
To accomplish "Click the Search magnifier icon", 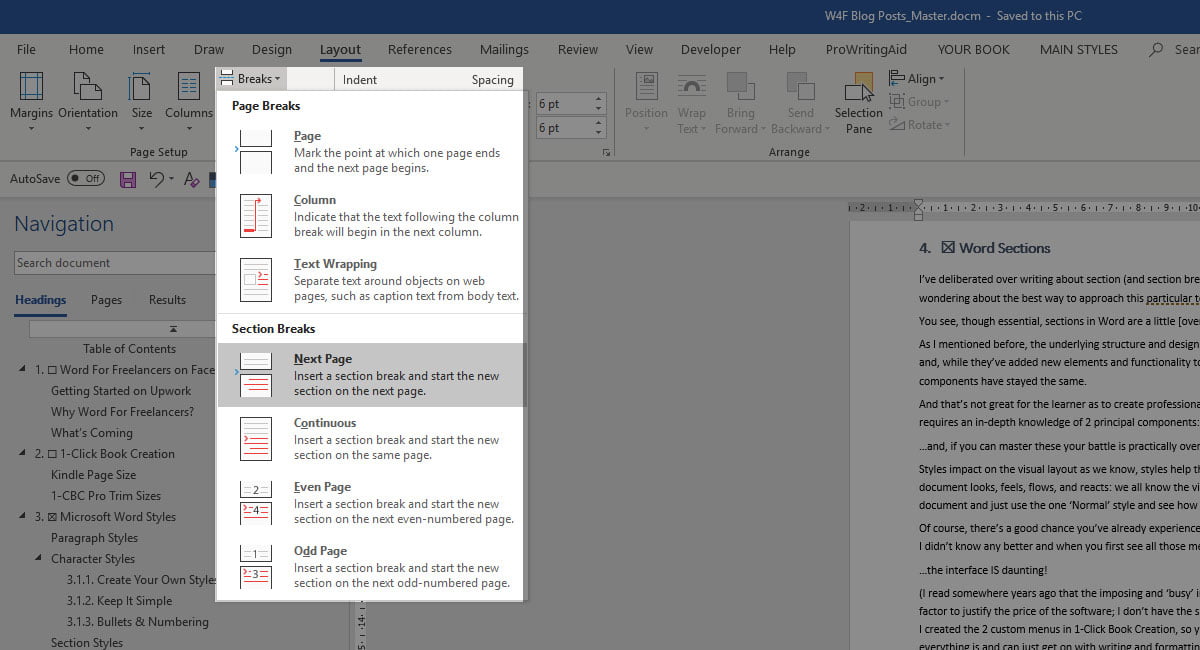I will [x=1157, y=49].
